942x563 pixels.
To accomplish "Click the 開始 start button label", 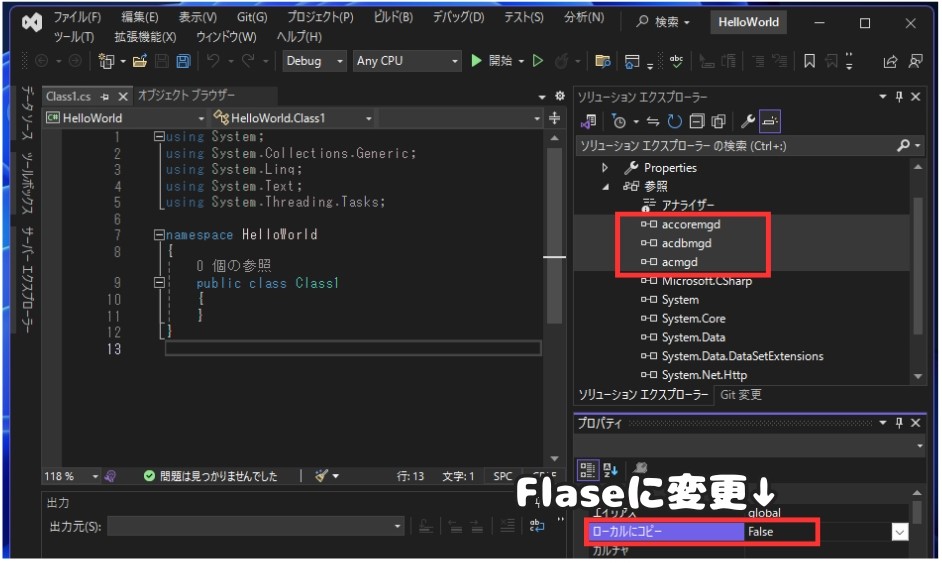I will click(500, 61).
